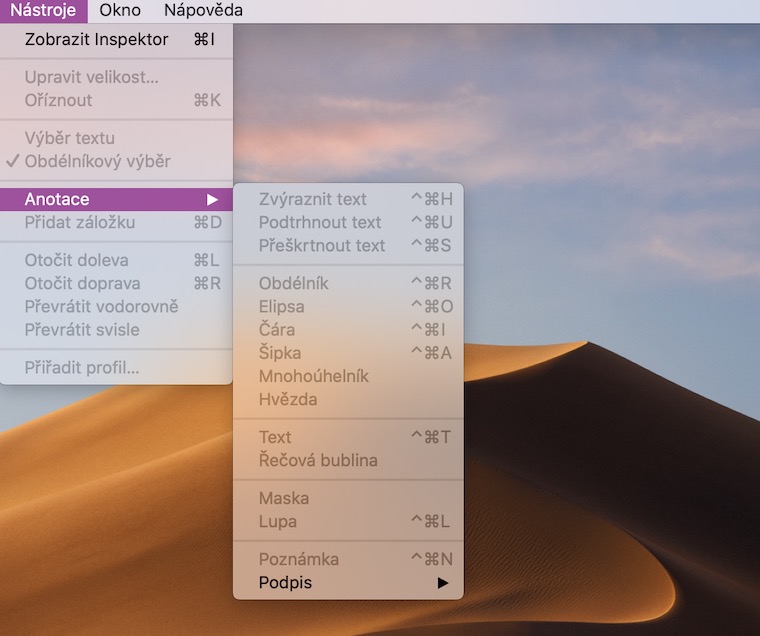760x636 pixels.
Task: Open the Okno menu
Action: point(120,10)
